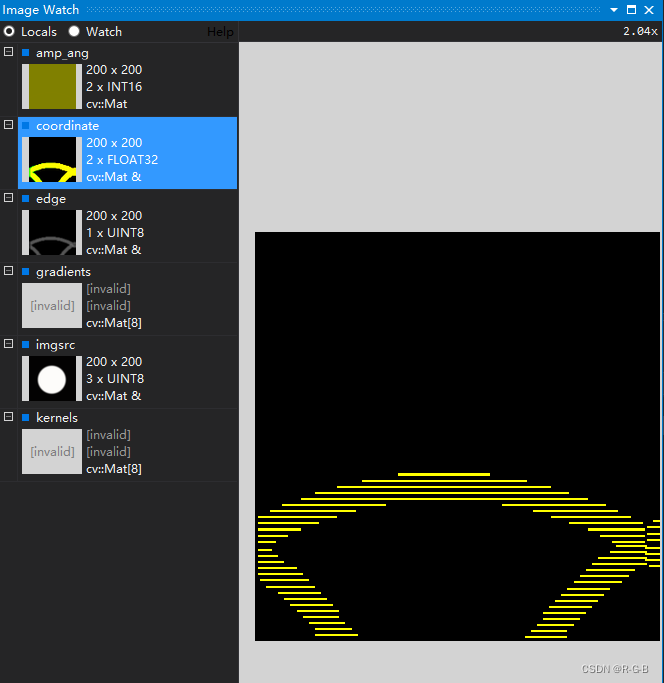Select the amp_ang variable name

(x=62, y=53)
